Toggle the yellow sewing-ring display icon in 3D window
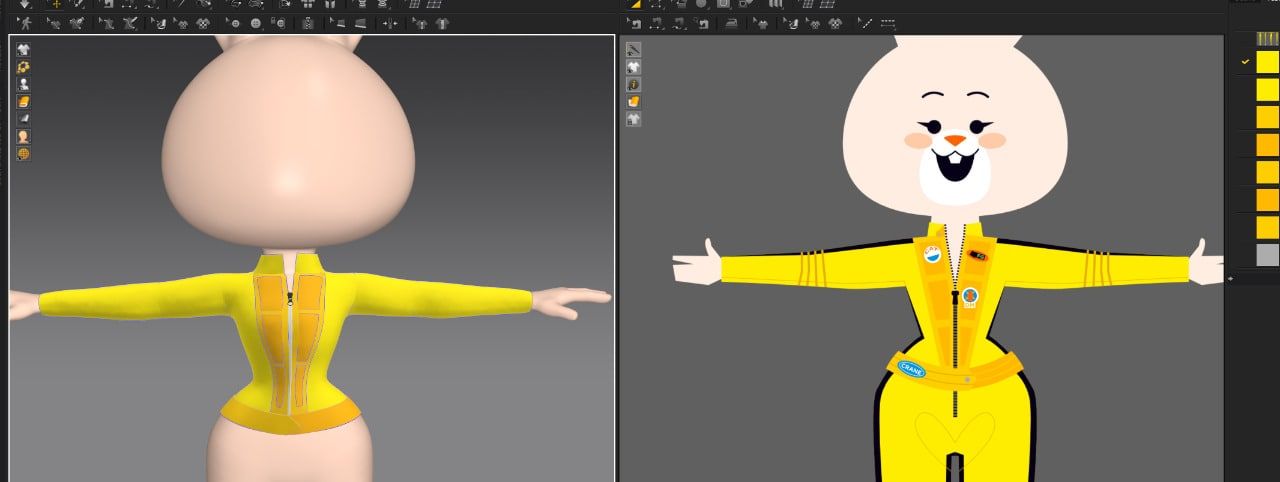This screenshot has width=1280, height=482. point(23,67)
